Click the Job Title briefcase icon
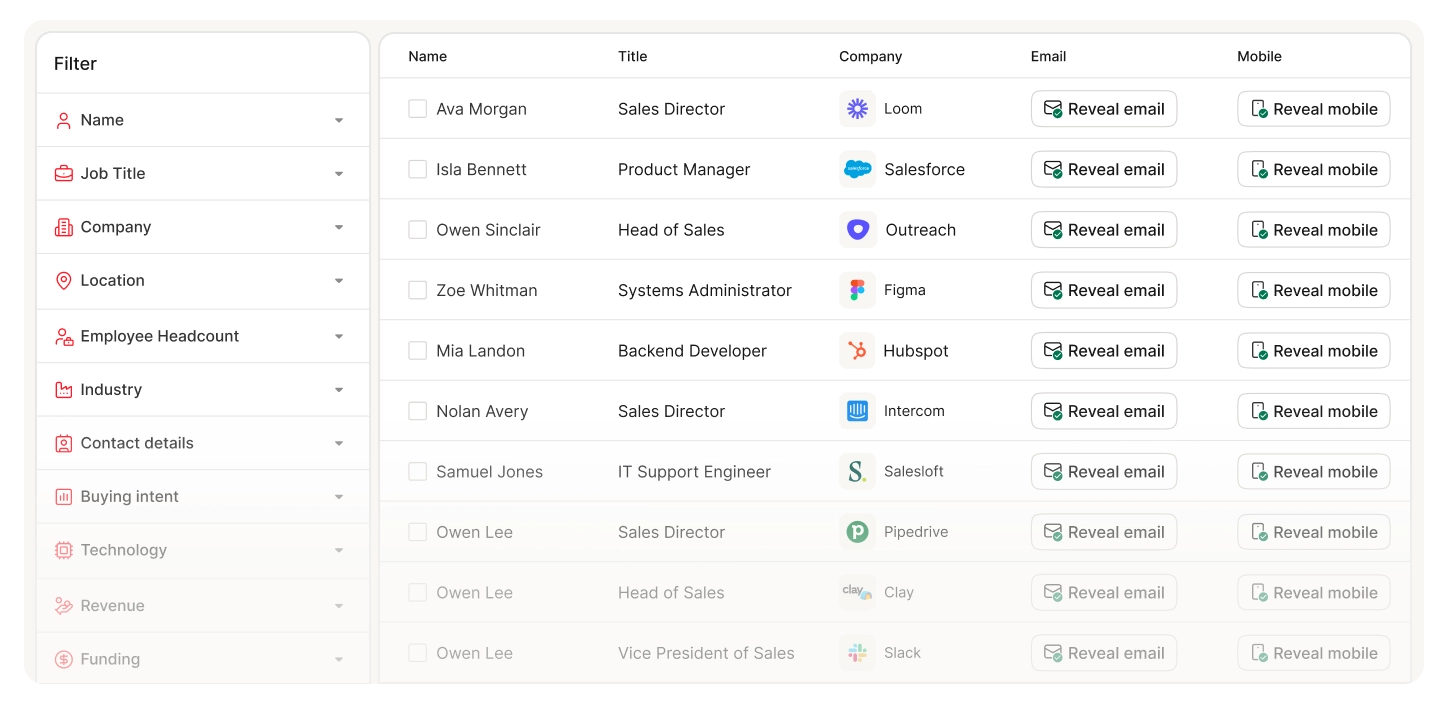 click(x=63, y=174)
